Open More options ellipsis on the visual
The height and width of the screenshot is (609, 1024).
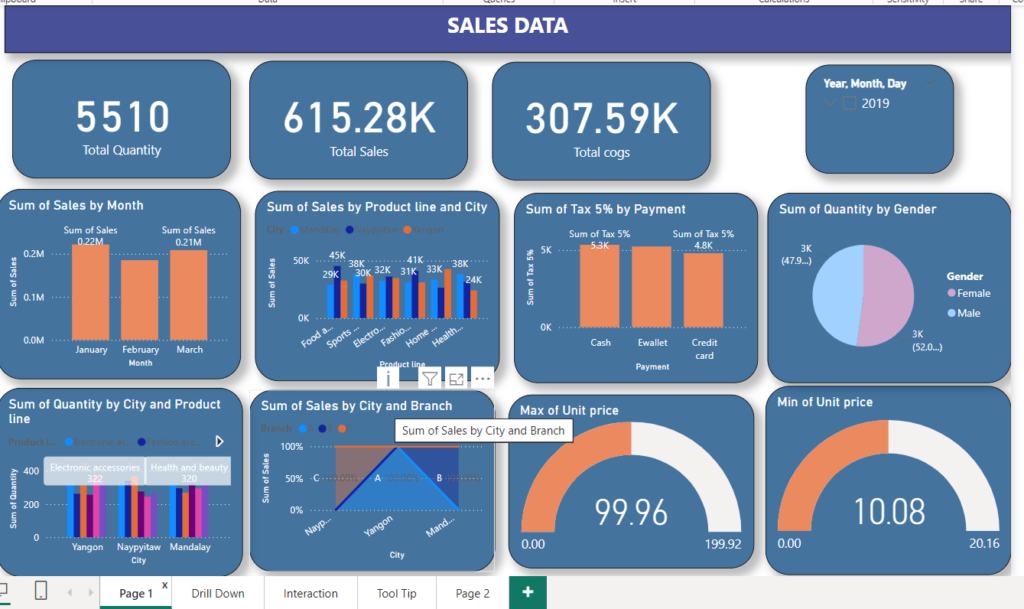pyautogui.click(x=482, y=377)
